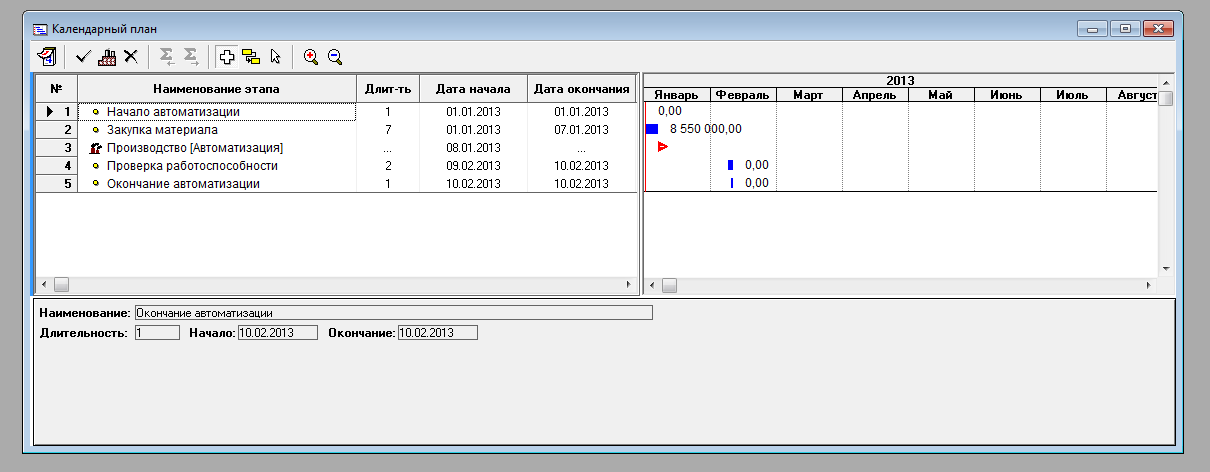Image resolution: width=1210 pixels, height=472 pixels.
Task: Click row number 1 selector
Action: click(57, 112)
